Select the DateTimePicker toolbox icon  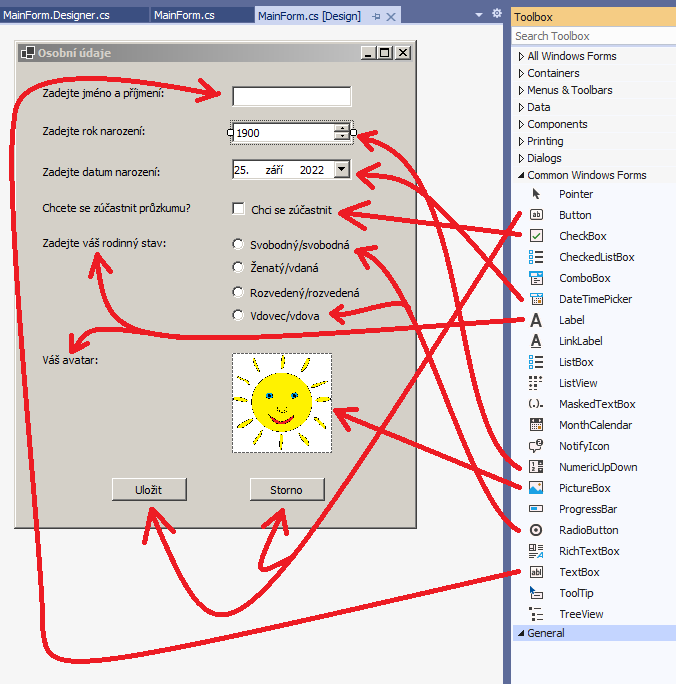pos(536,299)
